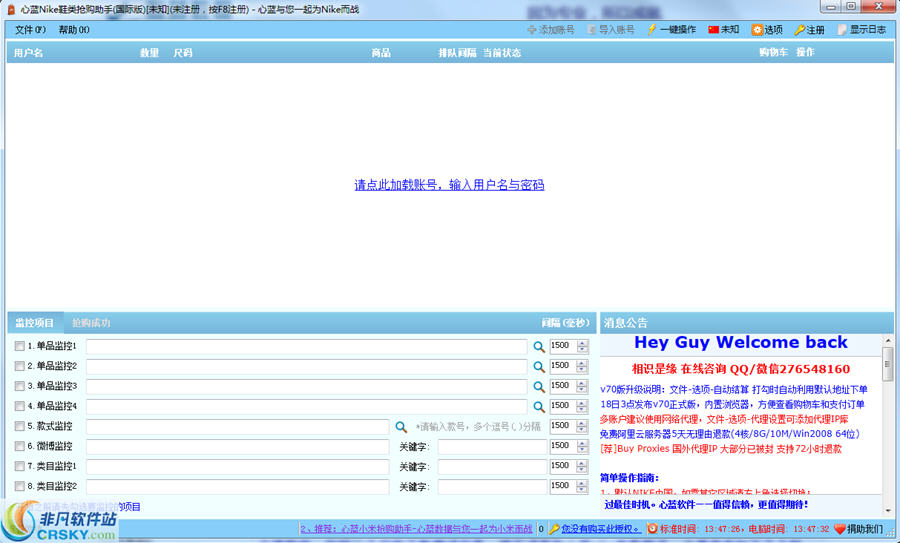This screenshot has height=543, width=900.
Task: Click search magnifier for 单品监控3
Action: (x=539, y=387)
